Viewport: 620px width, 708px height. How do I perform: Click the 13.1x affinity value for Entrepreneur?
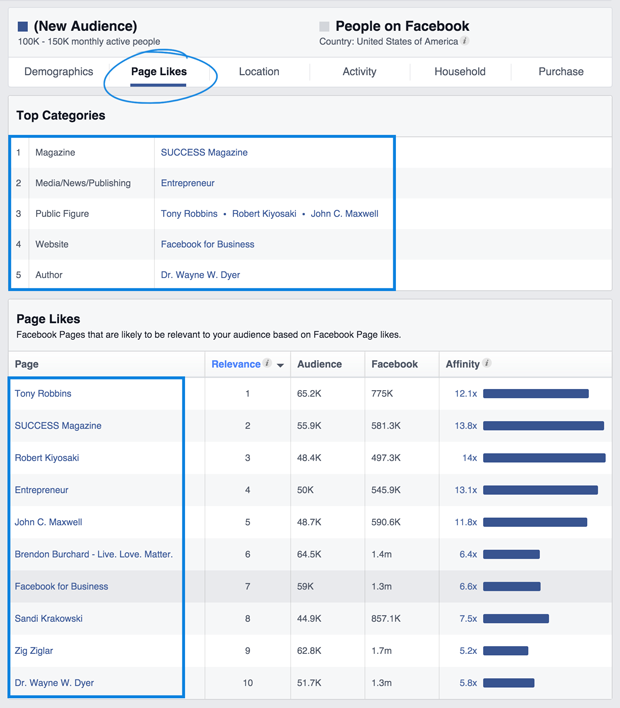pyautogui.click(x=466, y=490)
